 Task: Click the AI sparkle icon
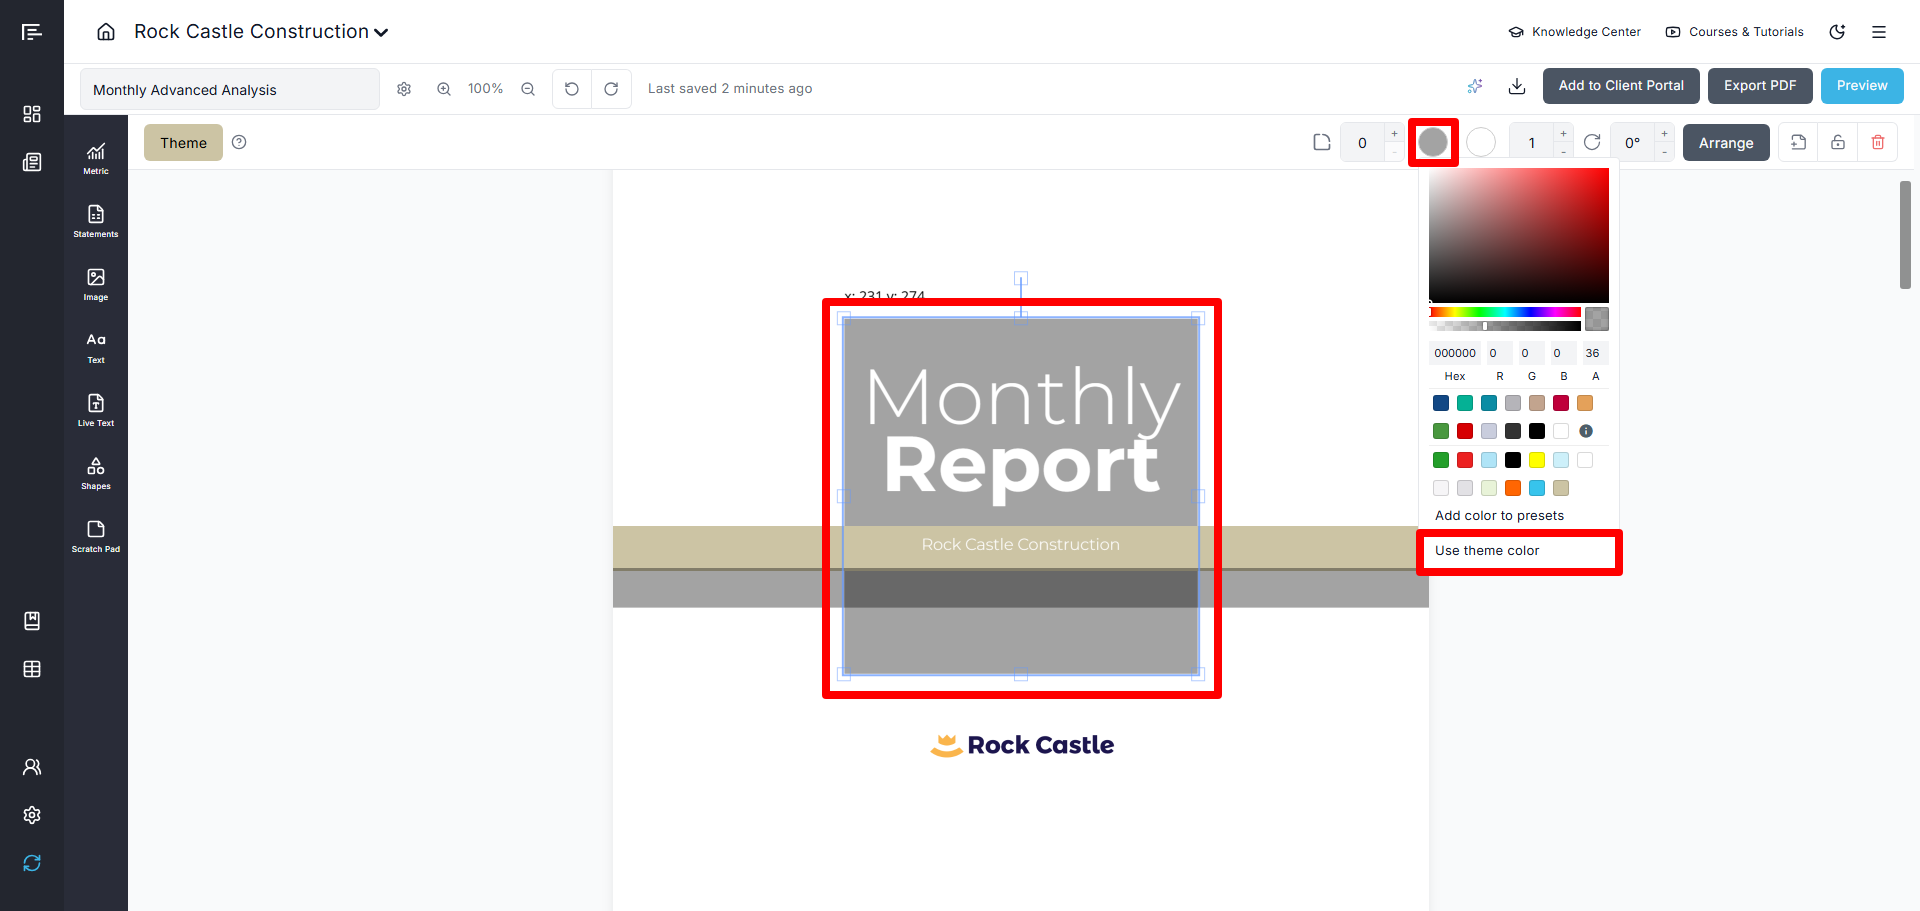click(1475, 86)
